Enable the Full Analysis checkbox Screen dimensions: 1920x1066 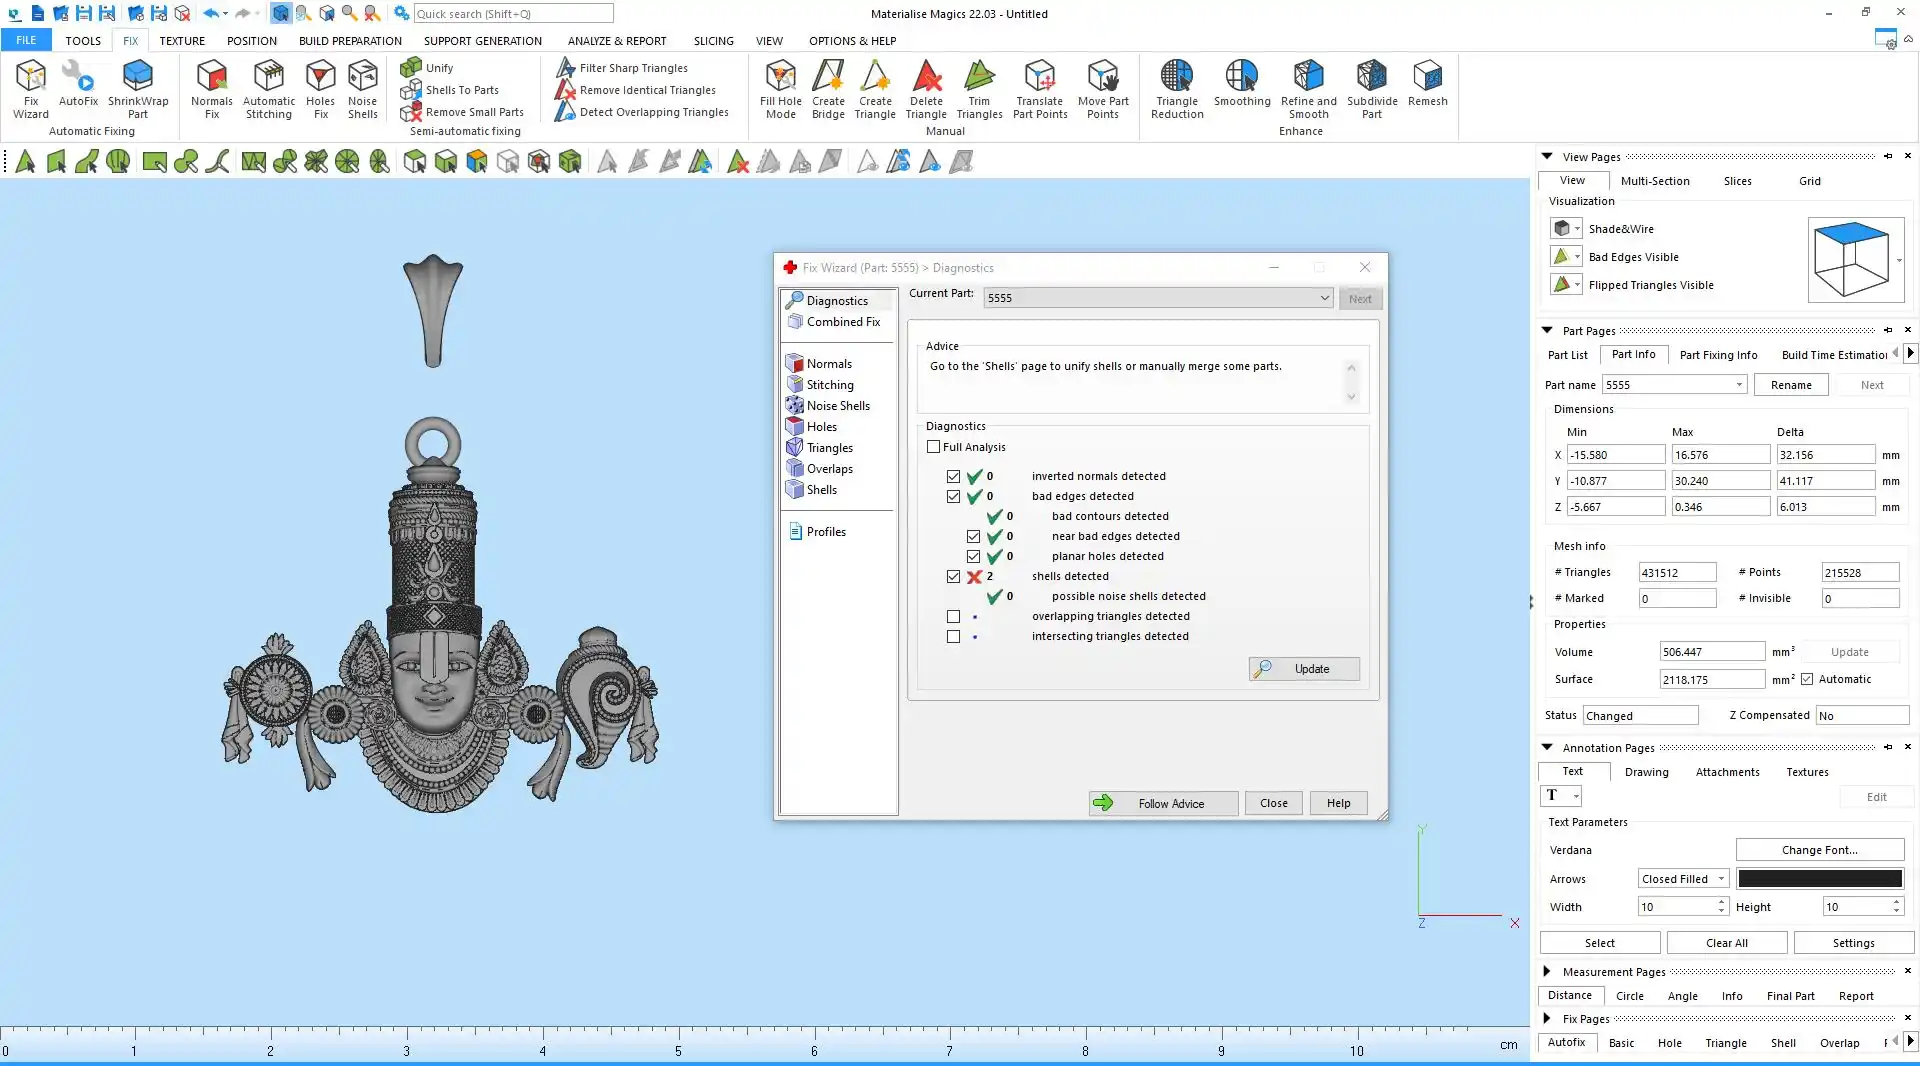933,447
